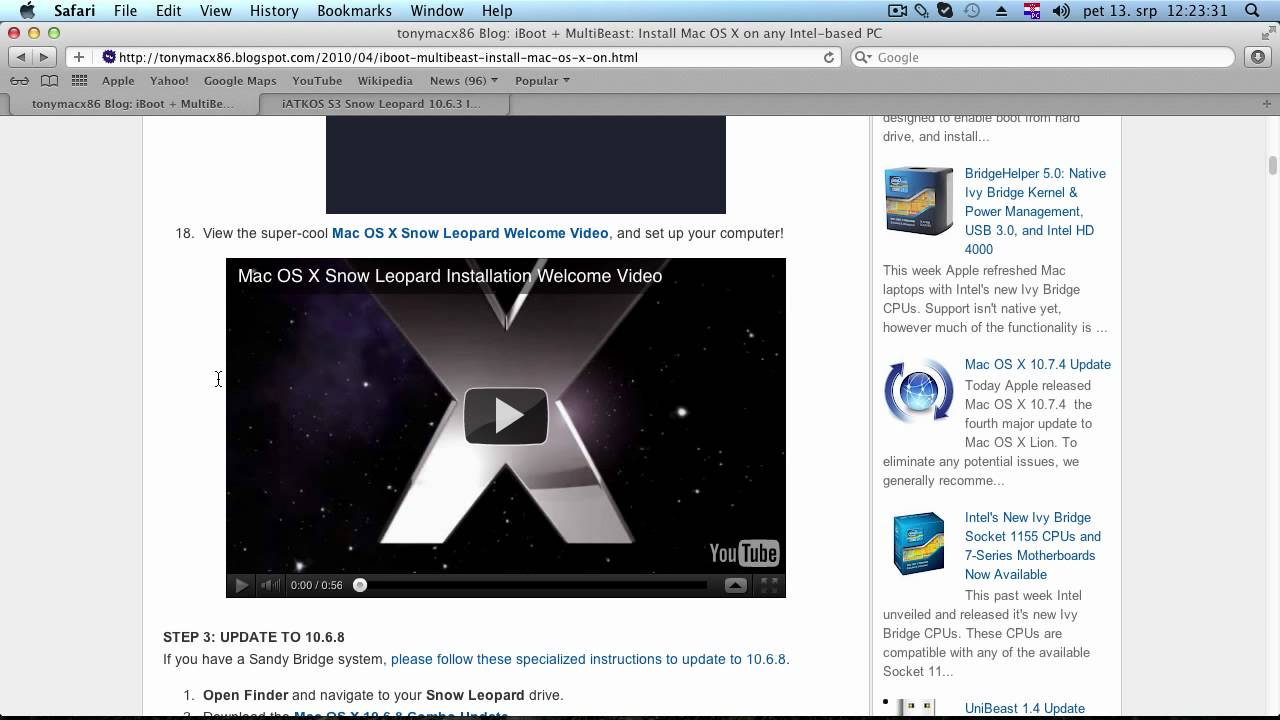Open video quality pop-up arrow button

(736, 585)
